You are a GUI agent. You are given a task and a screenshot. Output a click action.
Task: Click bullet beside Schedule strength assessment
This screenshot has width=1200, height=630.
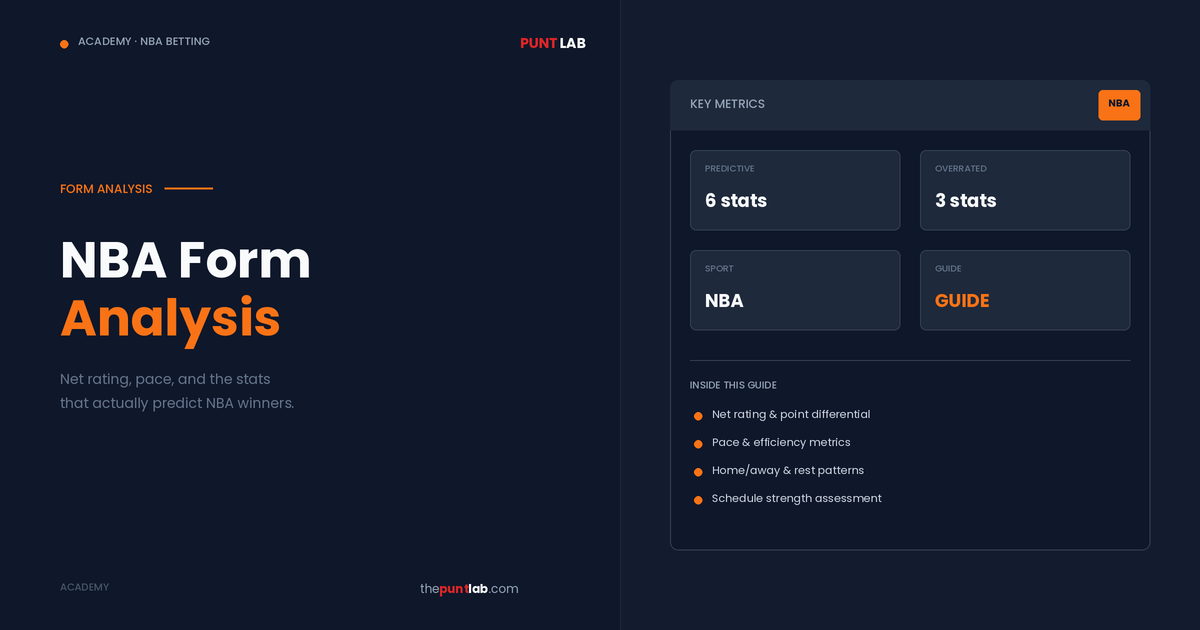pos(698,500)
